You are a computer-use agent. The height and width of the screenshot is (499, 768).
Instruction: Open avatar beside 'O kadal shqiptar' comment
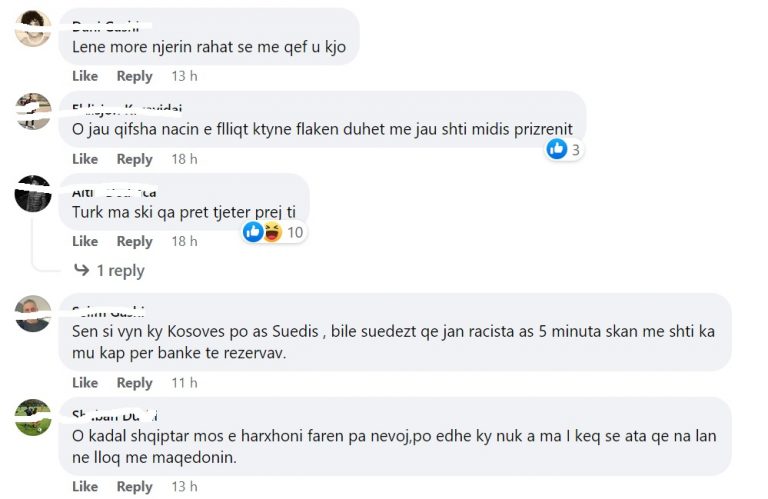tap(33, 417)
